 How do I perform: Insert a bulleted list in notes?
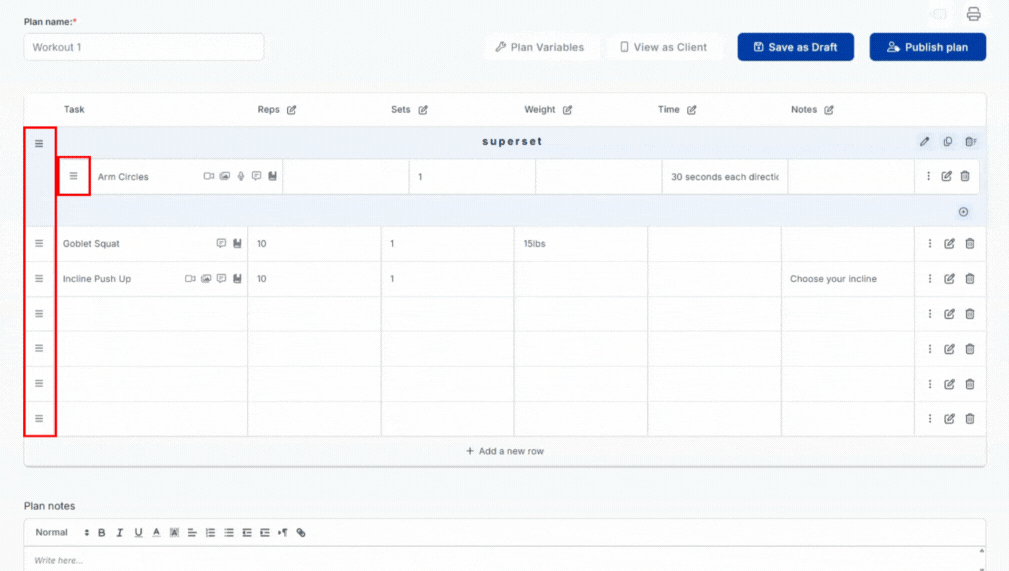[x=228, y=532]
